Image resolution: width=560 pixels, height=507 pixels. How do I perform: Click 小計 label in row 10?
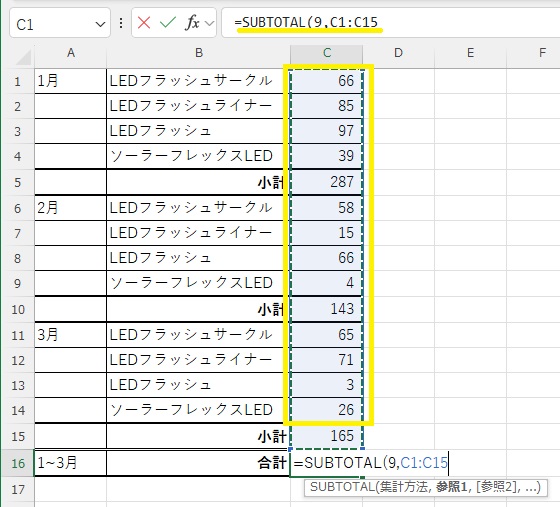click(271, 309)
